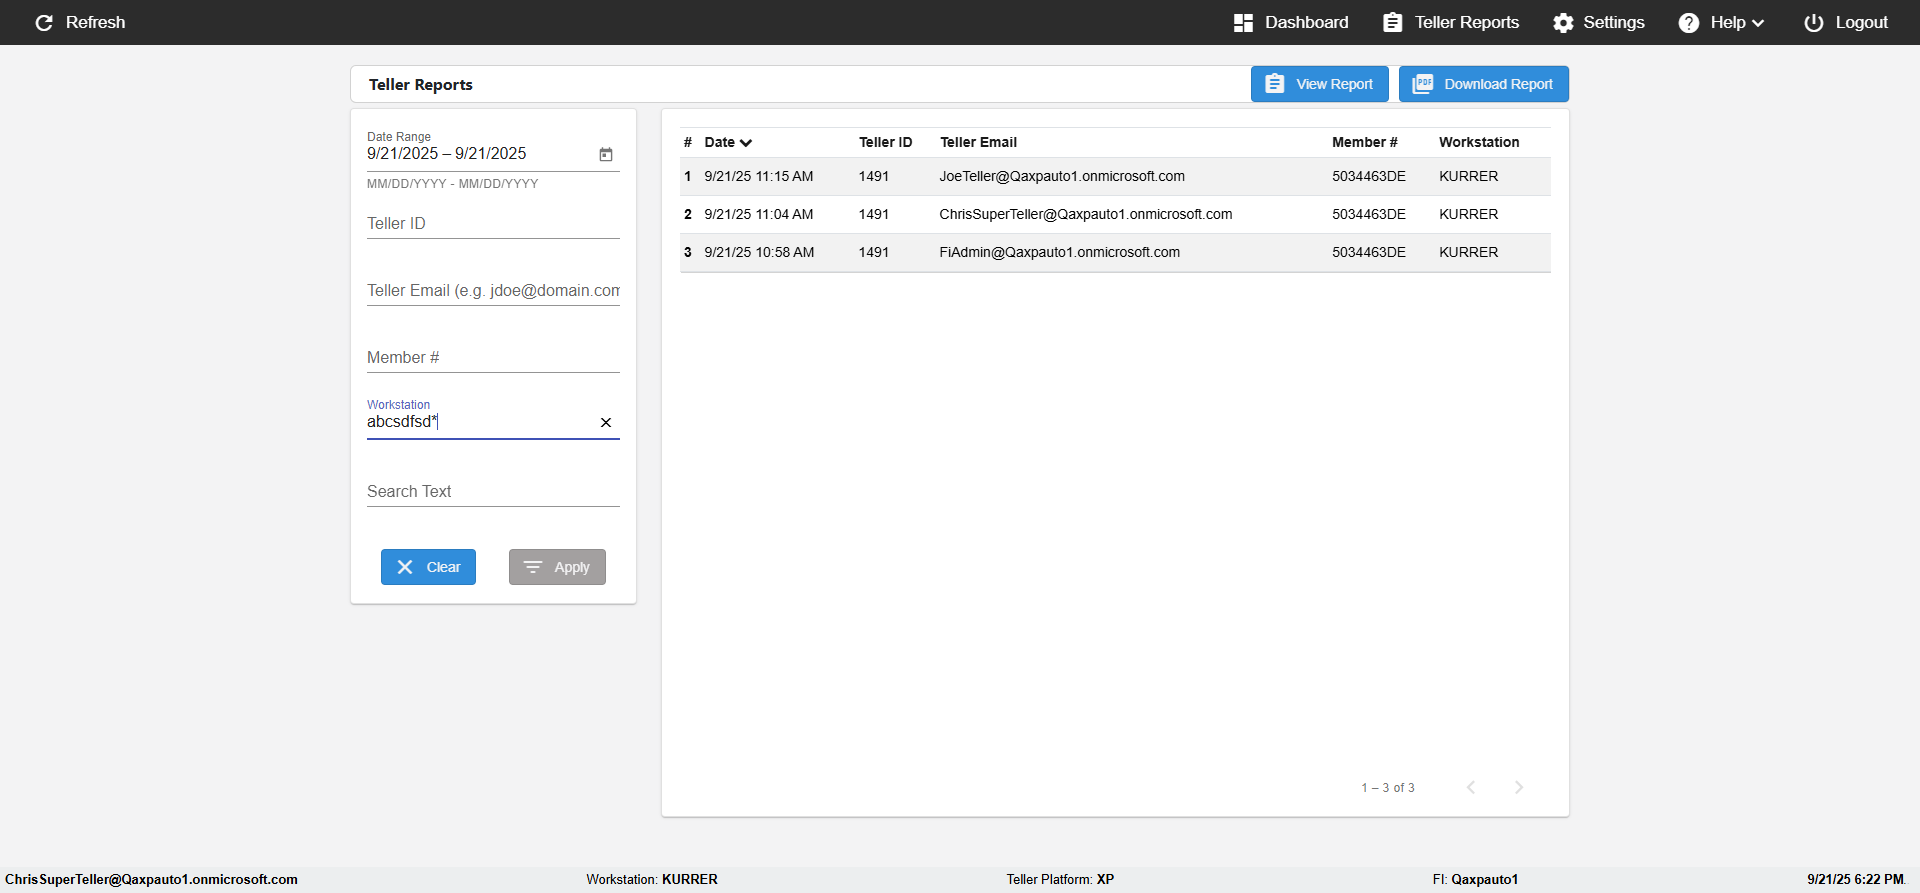
Task: Click JoeTeller@Qaxpauto1.onmicrosoft.com email cell
Action: pyautogui.click(x=1062, y=176)
